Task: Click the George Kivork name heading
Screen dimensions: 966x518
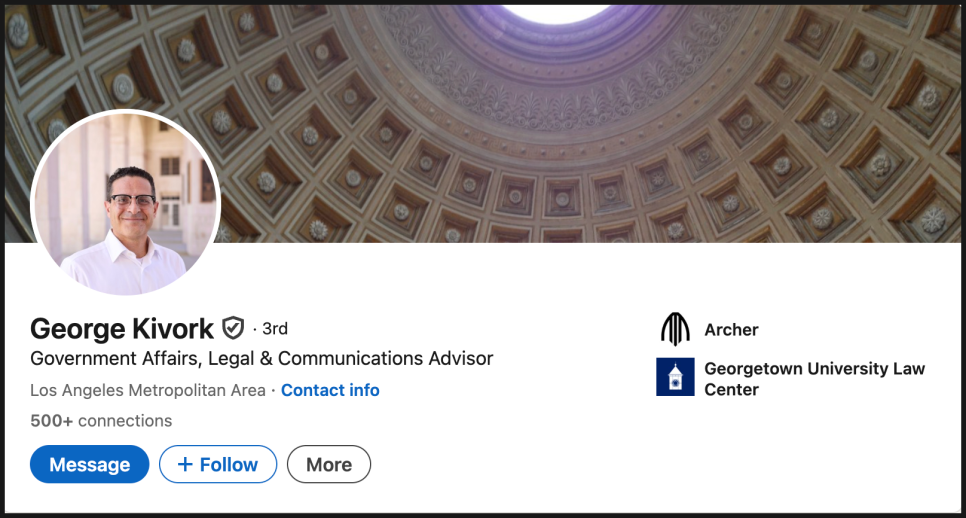Action: point(122,328)
